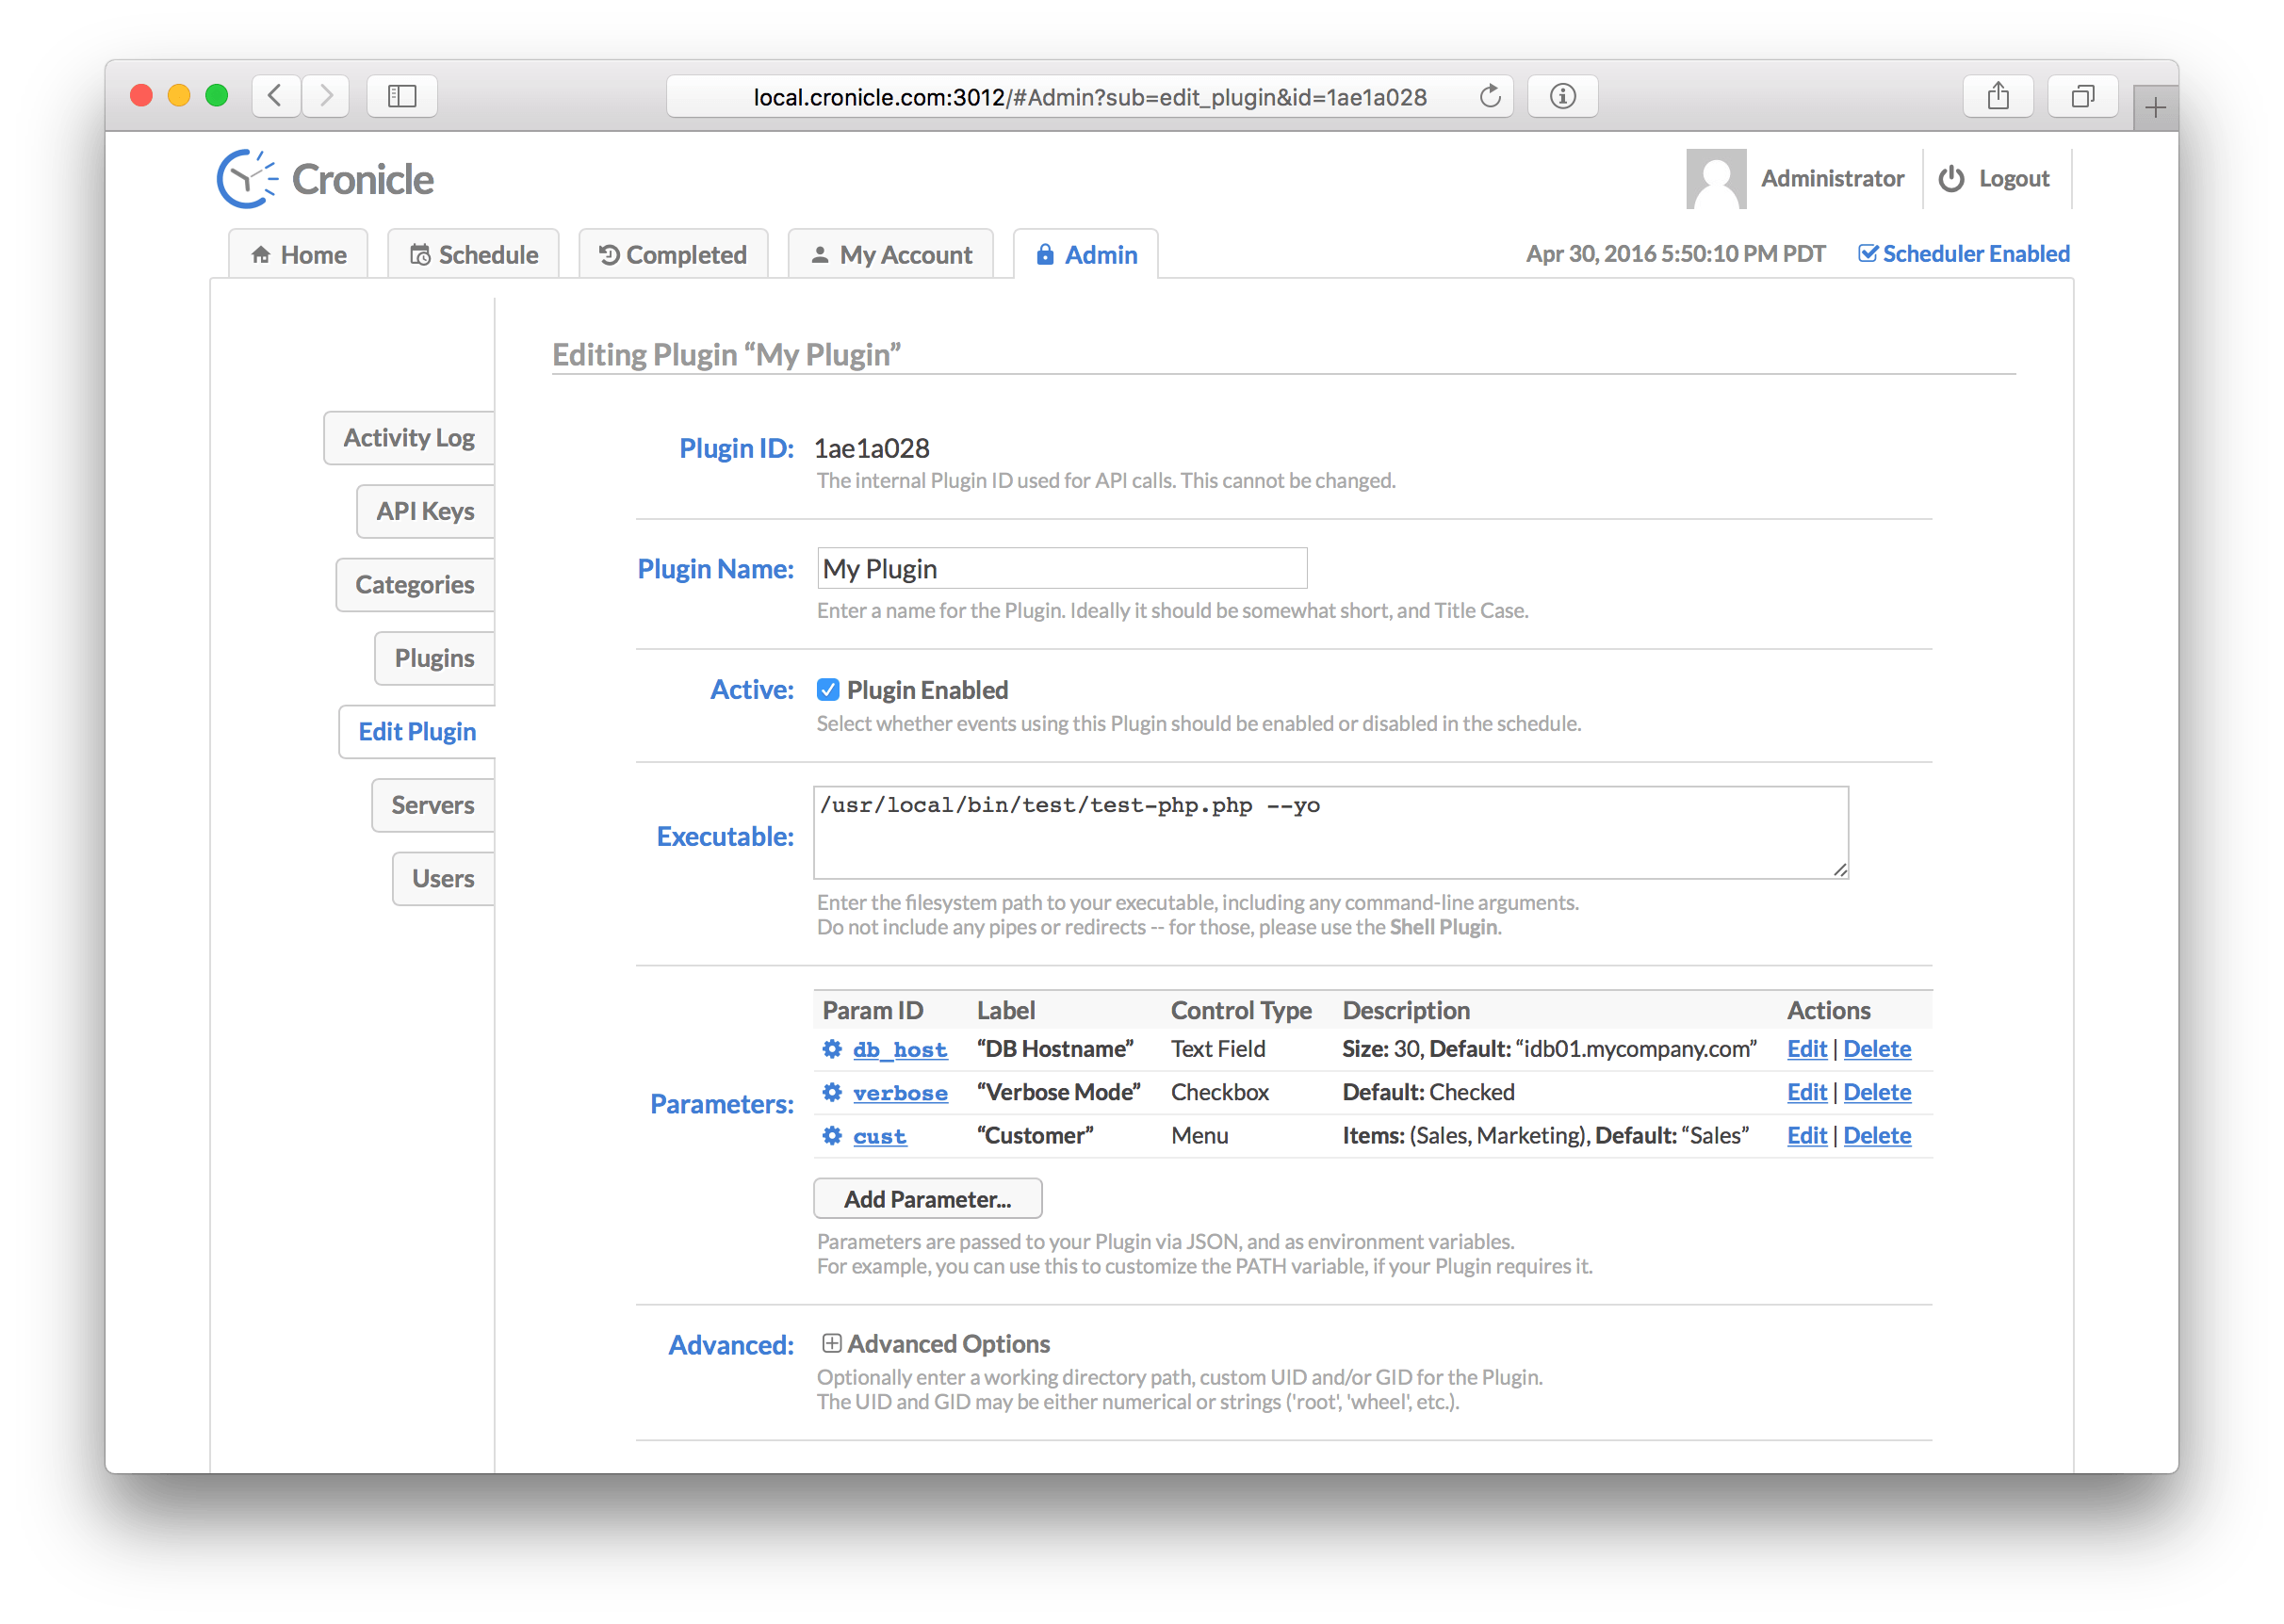This screenshot has height=1624, width=2284.
Task: Click the verbose parameter link
Action: point(900,1093)
